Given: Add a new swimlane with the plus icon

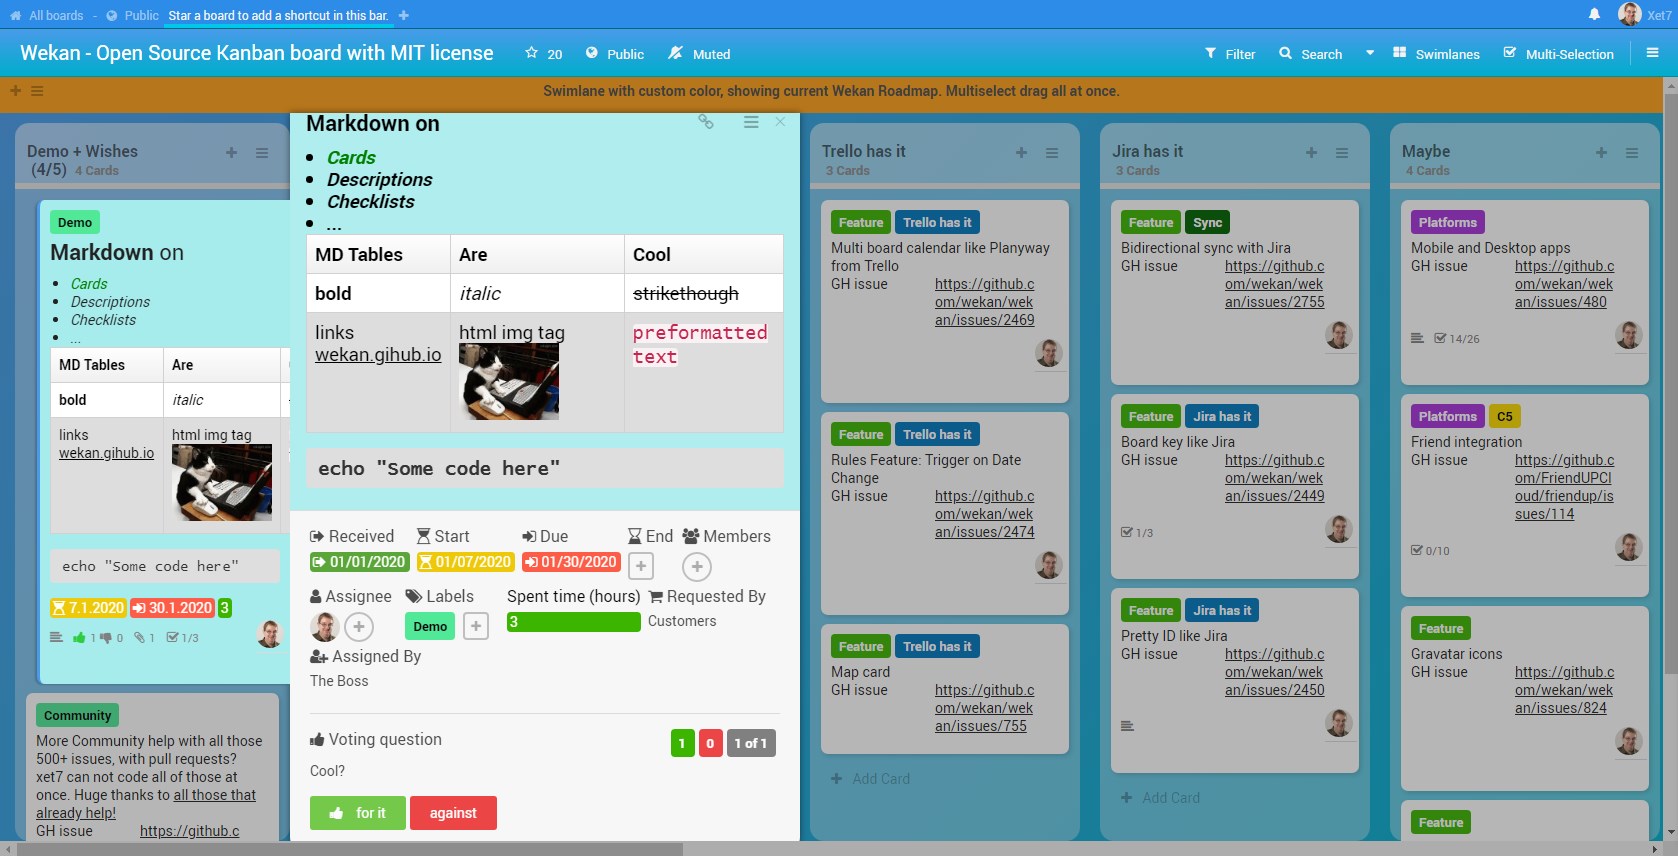Looking at the screenshot, I should click(15, 91).
